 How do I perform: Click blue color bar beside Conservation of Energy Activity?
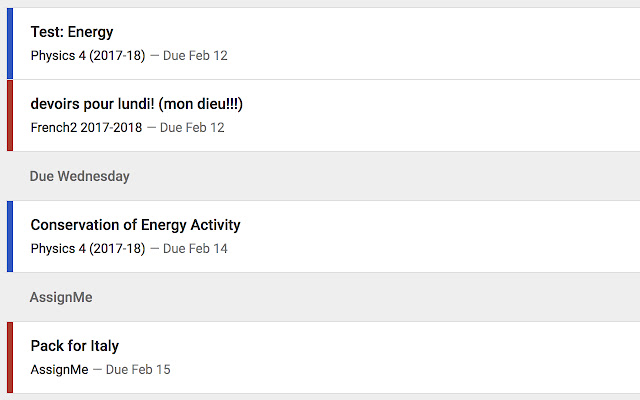(9, 236)
